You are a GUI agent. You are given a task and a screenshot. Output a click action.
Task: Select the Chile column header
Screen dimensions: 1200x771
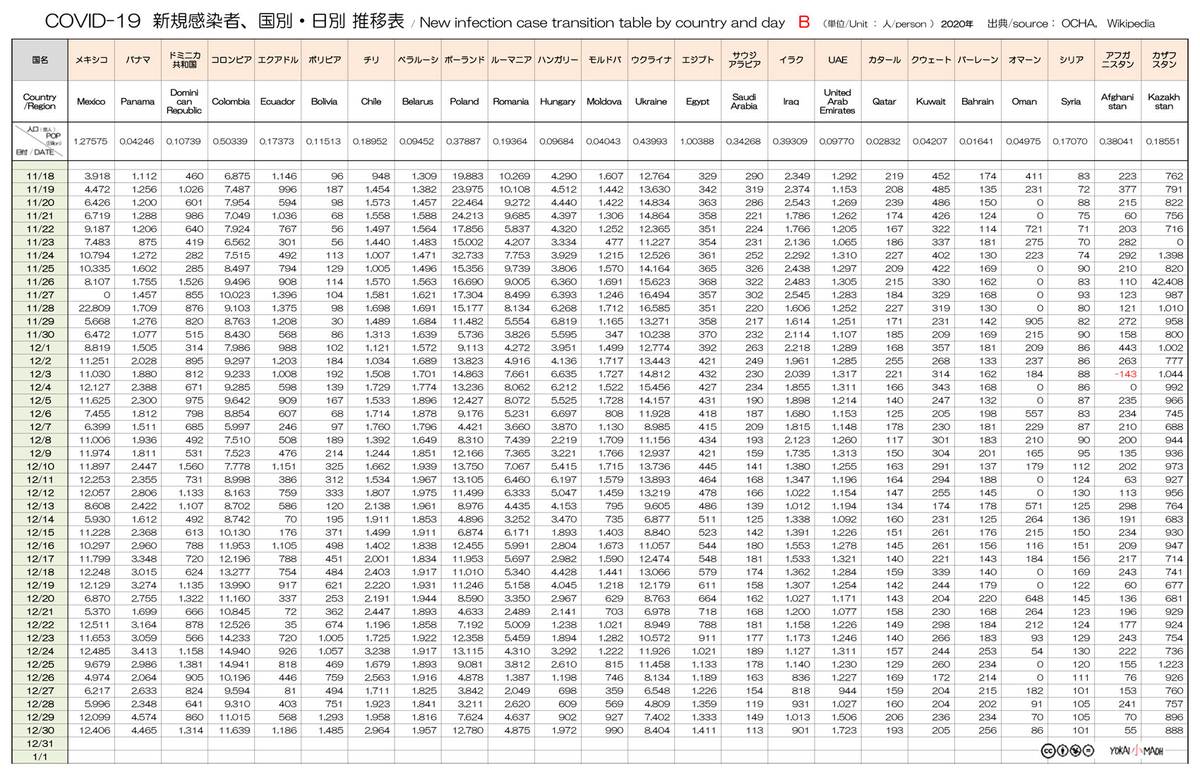pyautogui.click(x=371, y=100)
